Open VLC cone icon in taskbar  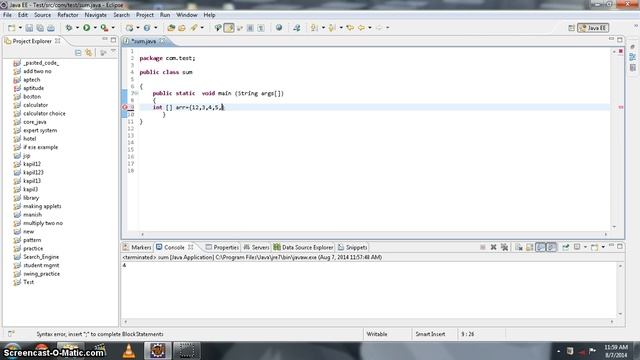click(129, 351)
